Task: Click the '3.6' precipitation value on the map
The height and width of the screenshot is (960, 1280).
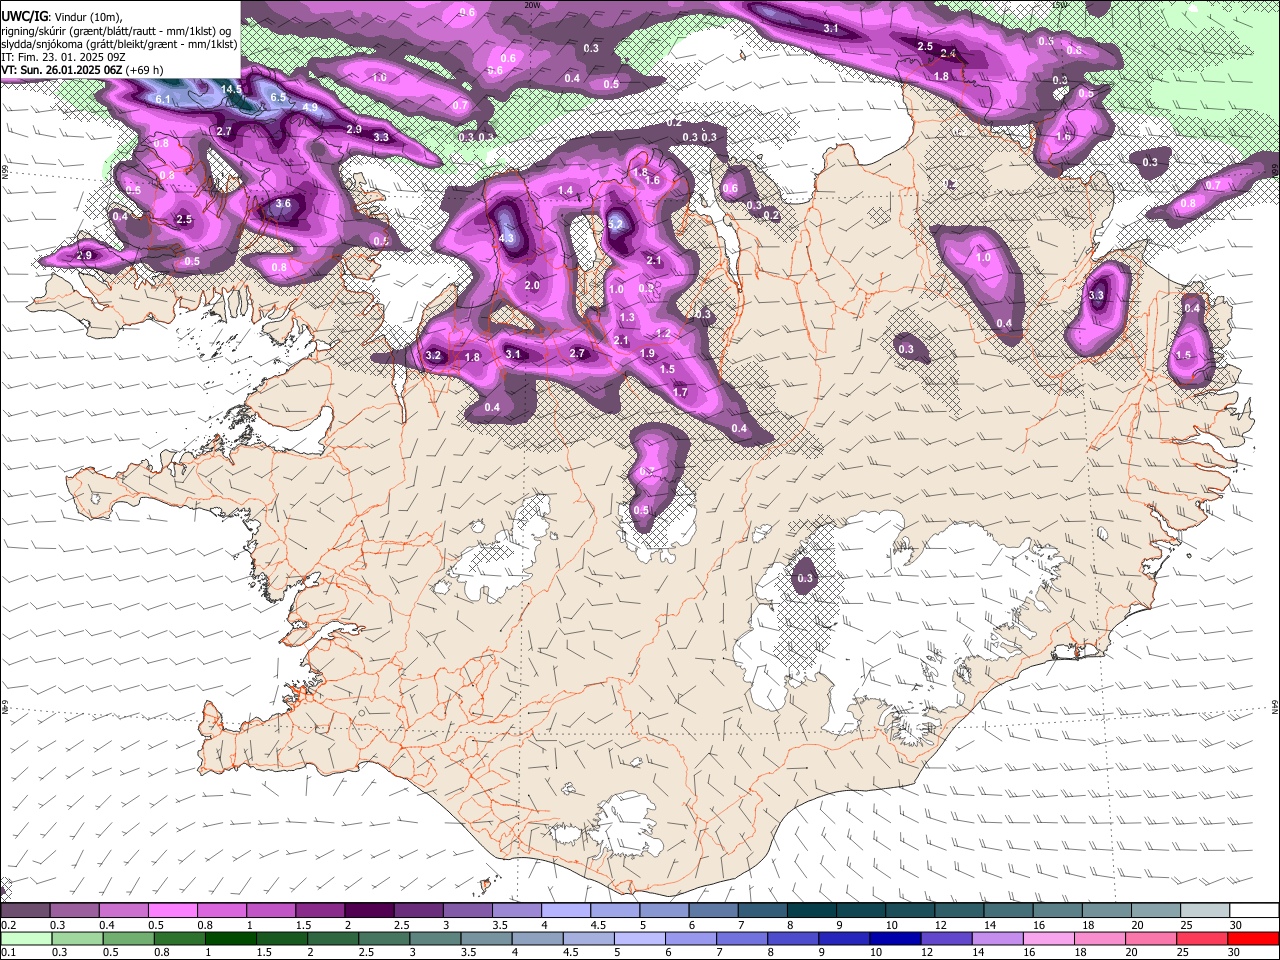Action: (283, 203)
